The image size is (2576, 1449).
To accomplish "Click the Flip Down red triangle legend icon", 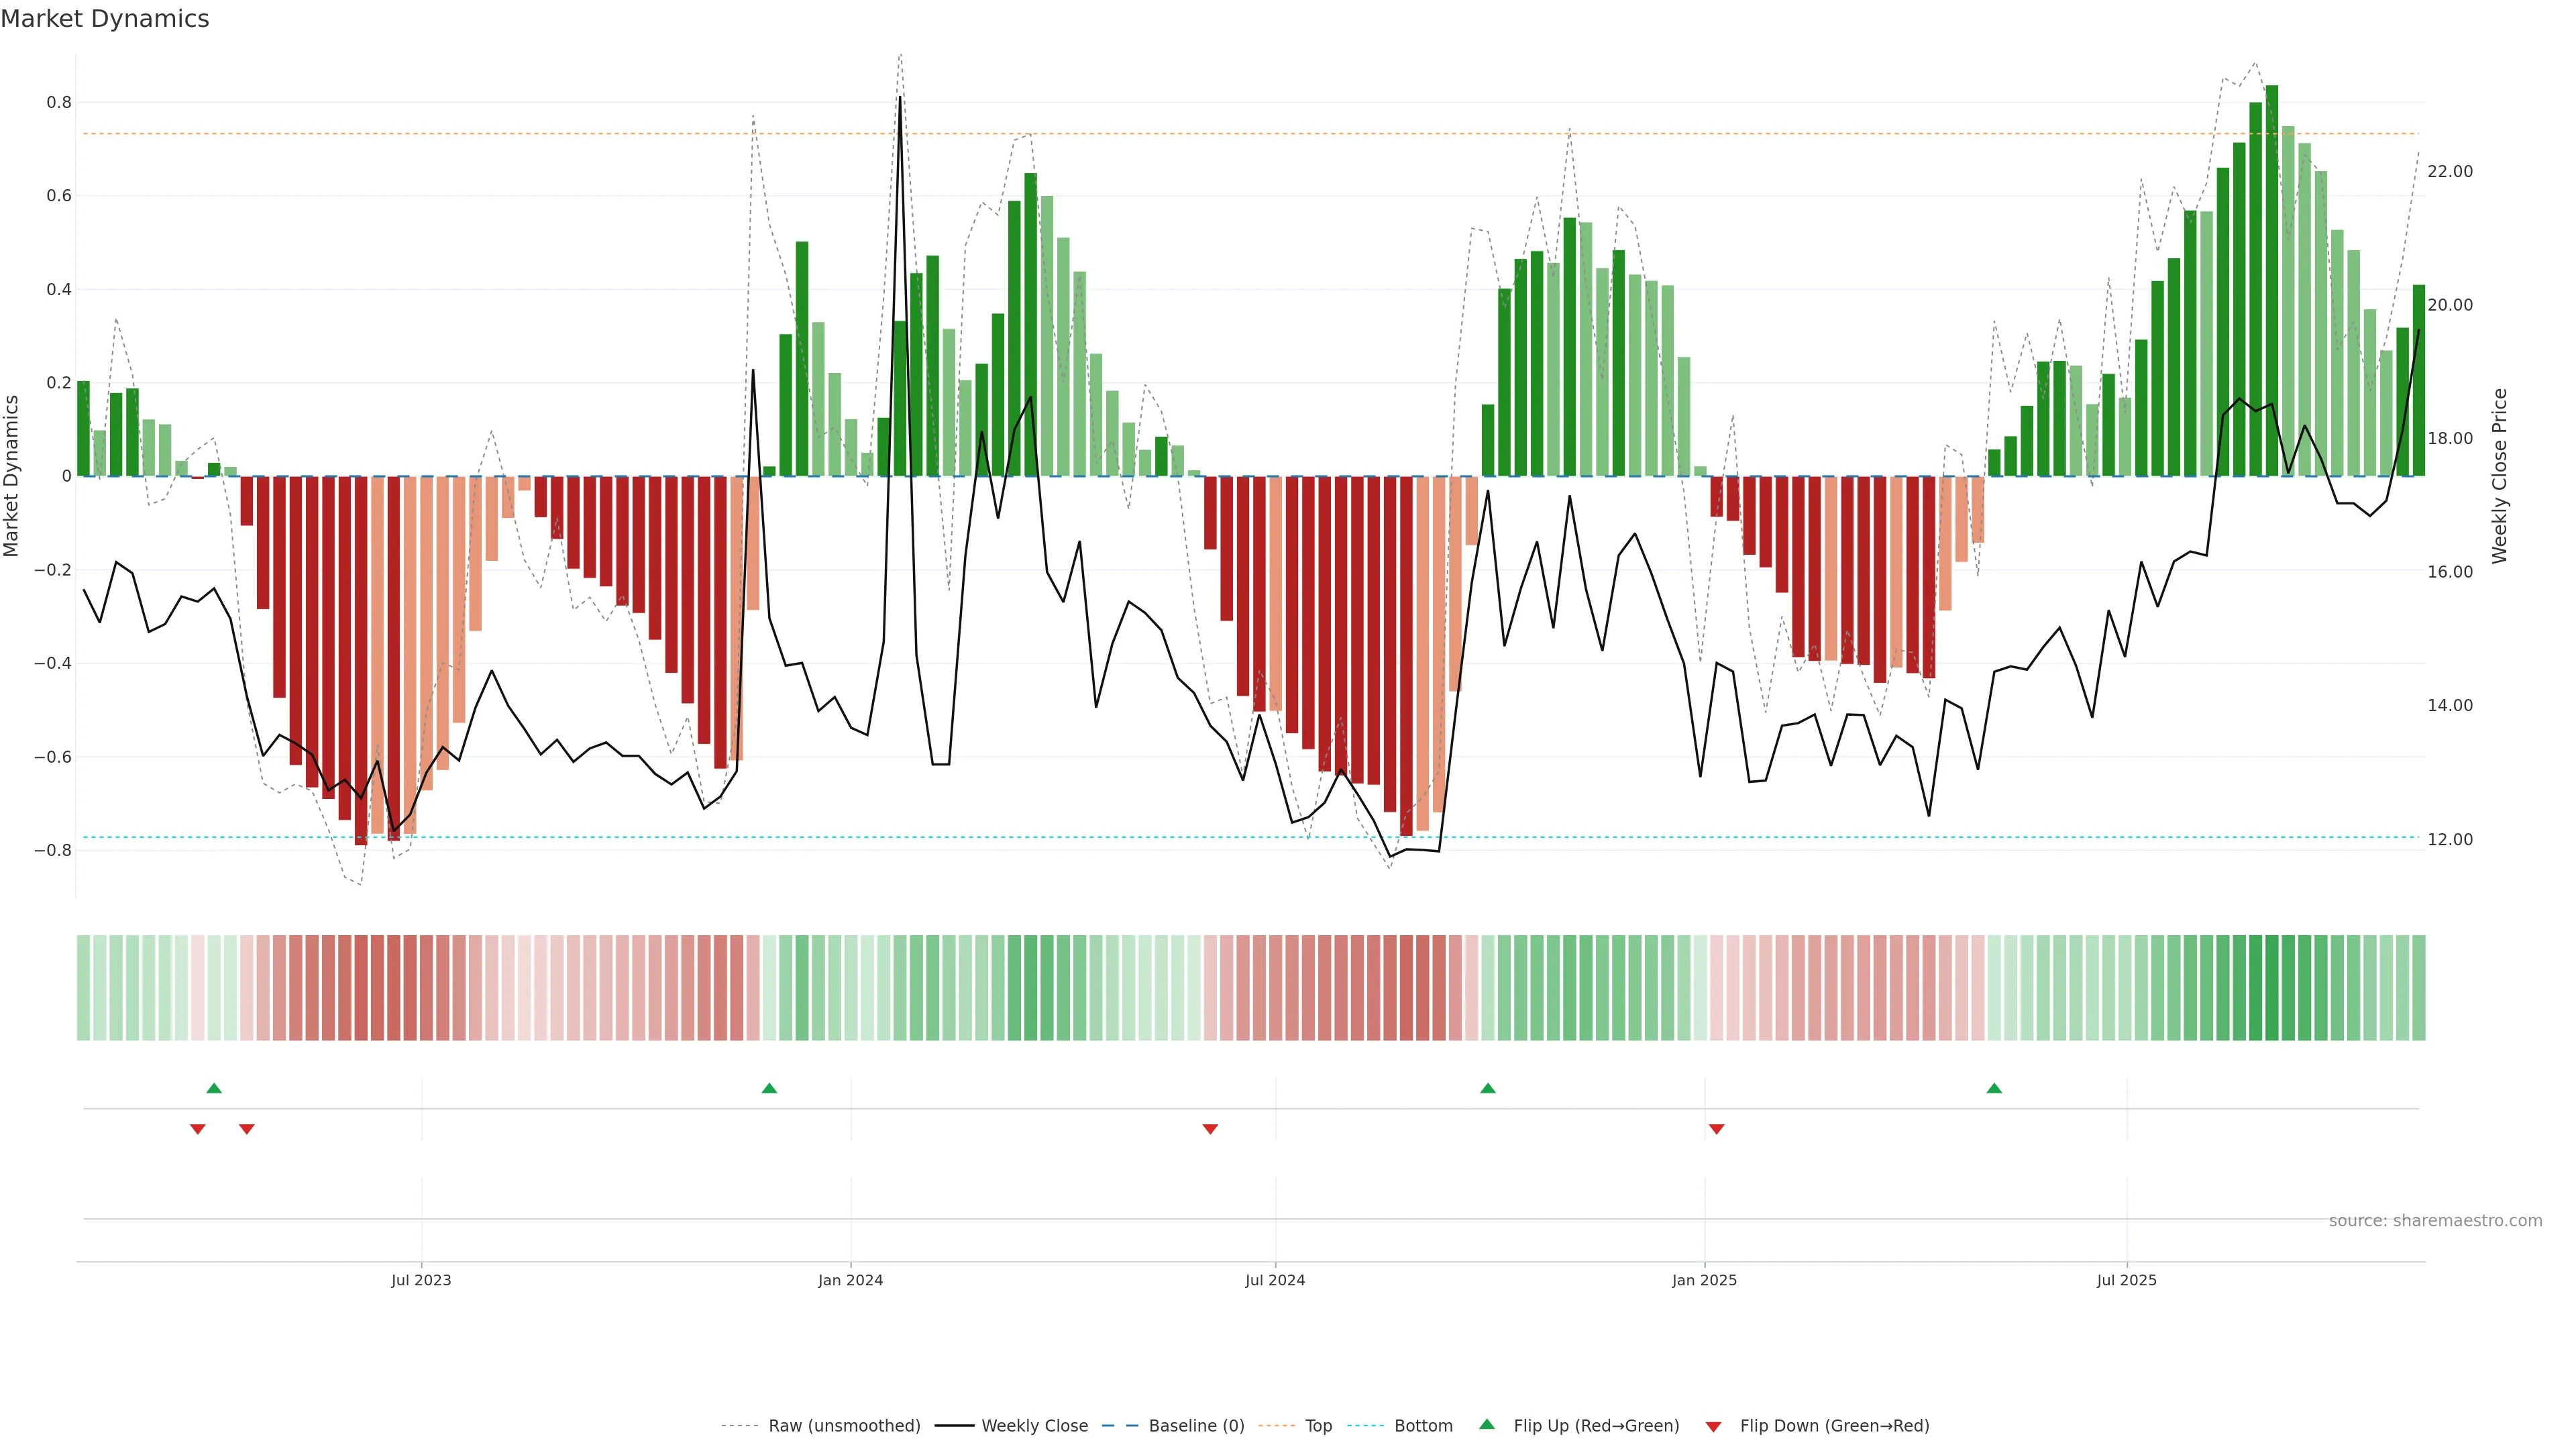I will 1713,1426.
